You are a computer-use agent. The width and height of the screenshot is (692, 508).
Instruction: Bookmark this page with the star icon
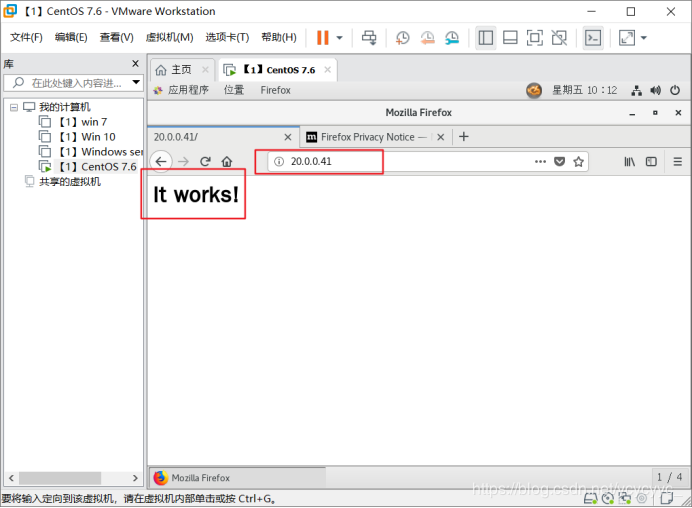578,161
